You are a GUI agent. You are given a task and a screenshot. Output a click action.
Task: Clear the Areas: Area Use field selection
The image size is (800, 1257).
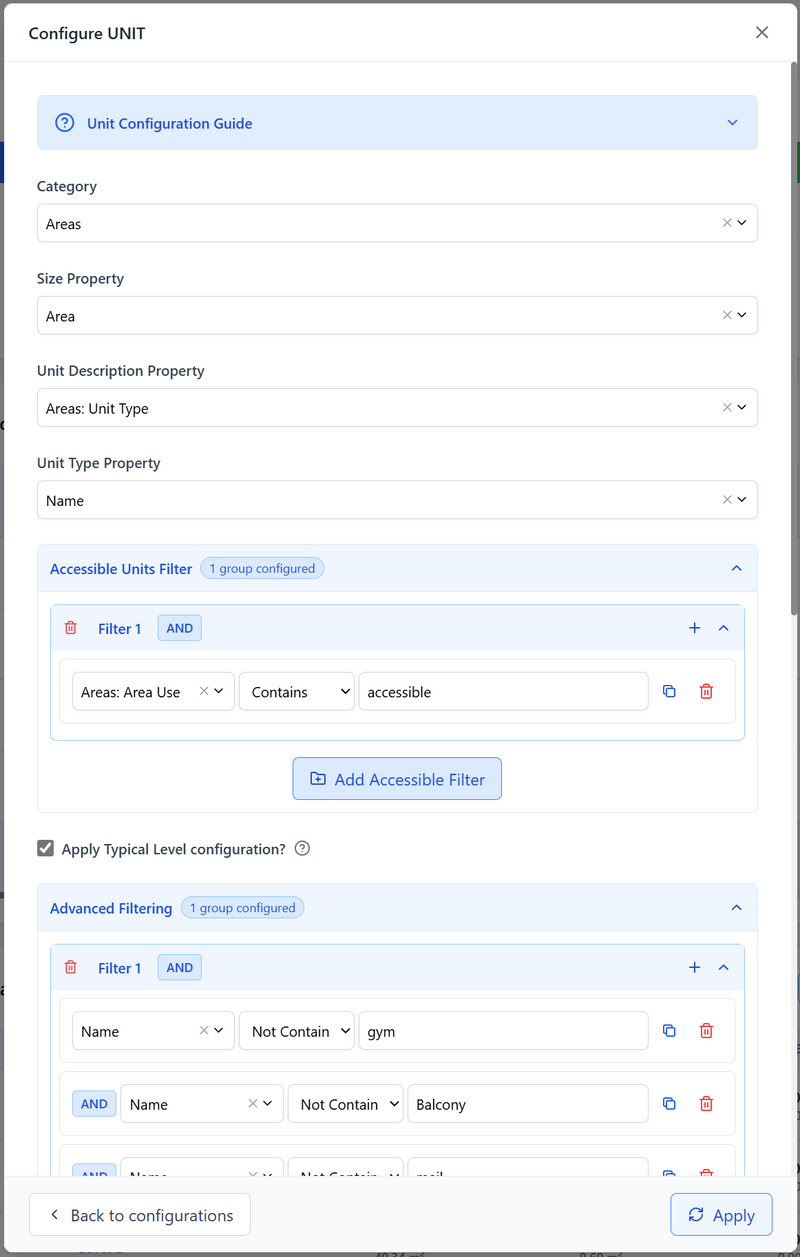pyautogui.click(x=204, y=691)
